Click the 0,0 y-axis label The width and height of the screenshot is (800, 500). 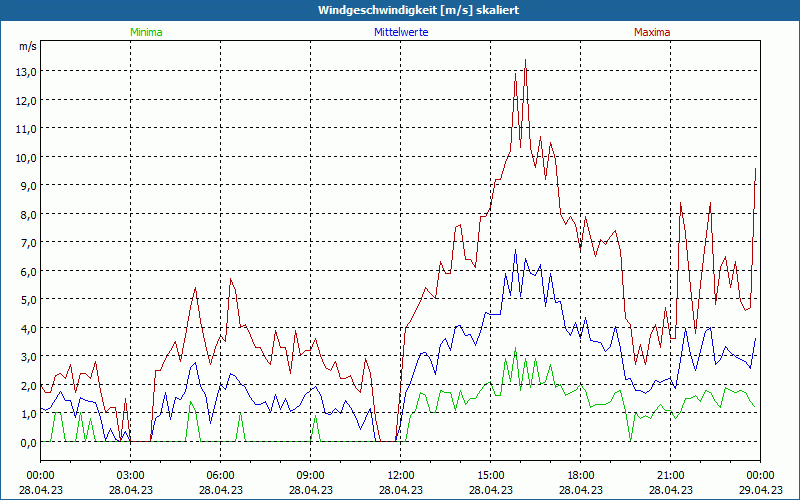point(26,442)
